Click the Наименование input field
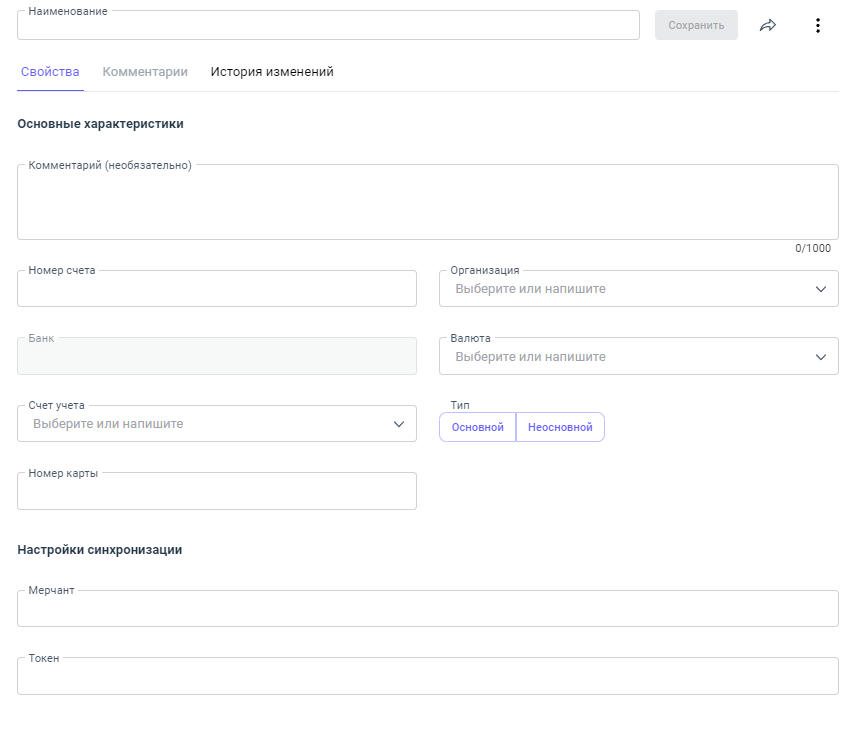Viewport: 854px width, 739px height. click(328, 26)
